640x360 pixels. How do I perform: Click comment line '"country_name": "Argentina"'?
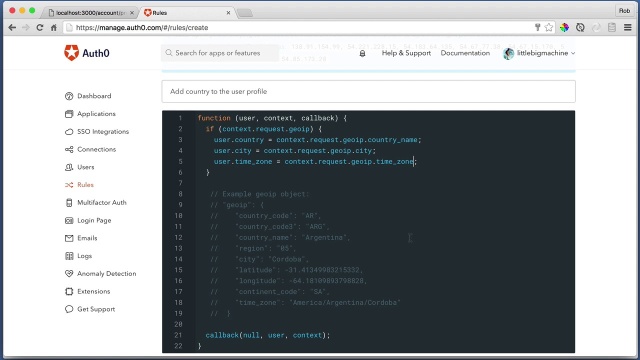[x=292, y=238]
